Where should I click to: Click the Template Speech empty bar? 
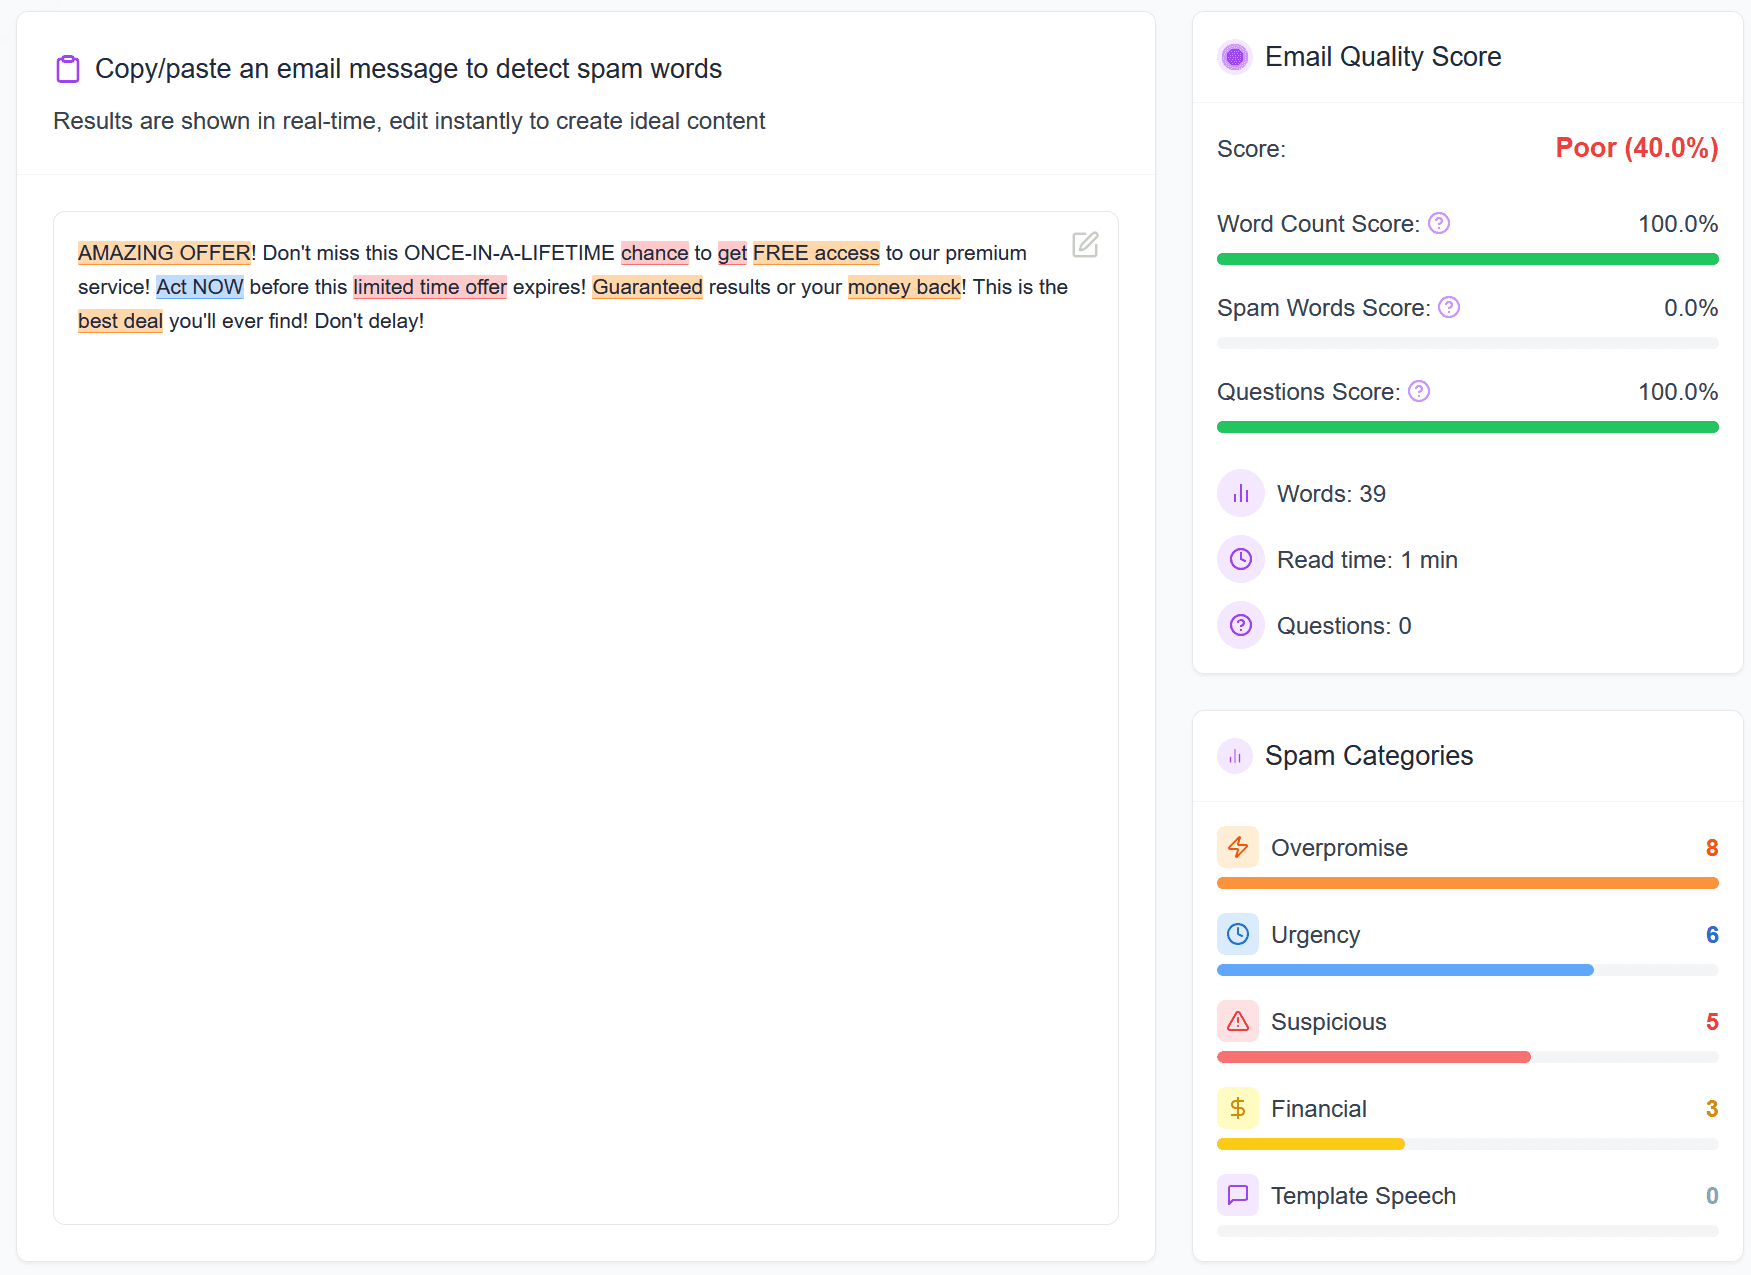coord(1467,1231)
